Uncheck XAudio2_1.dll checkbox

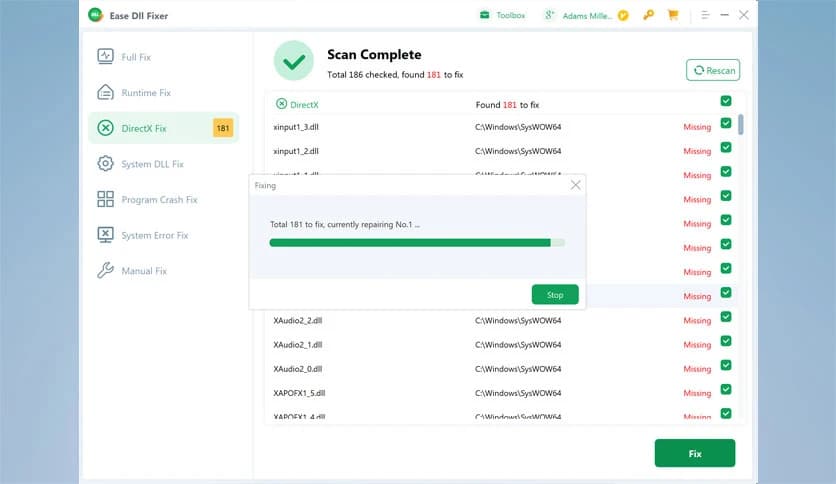click(726, 341)
